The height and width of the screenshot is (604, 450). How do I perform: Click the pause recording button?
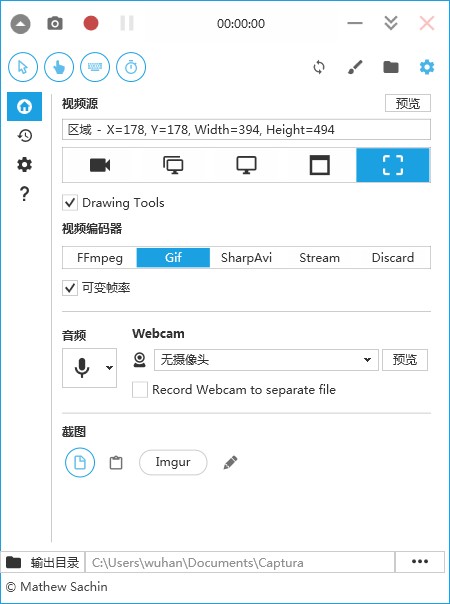click(x=127, y=23)
